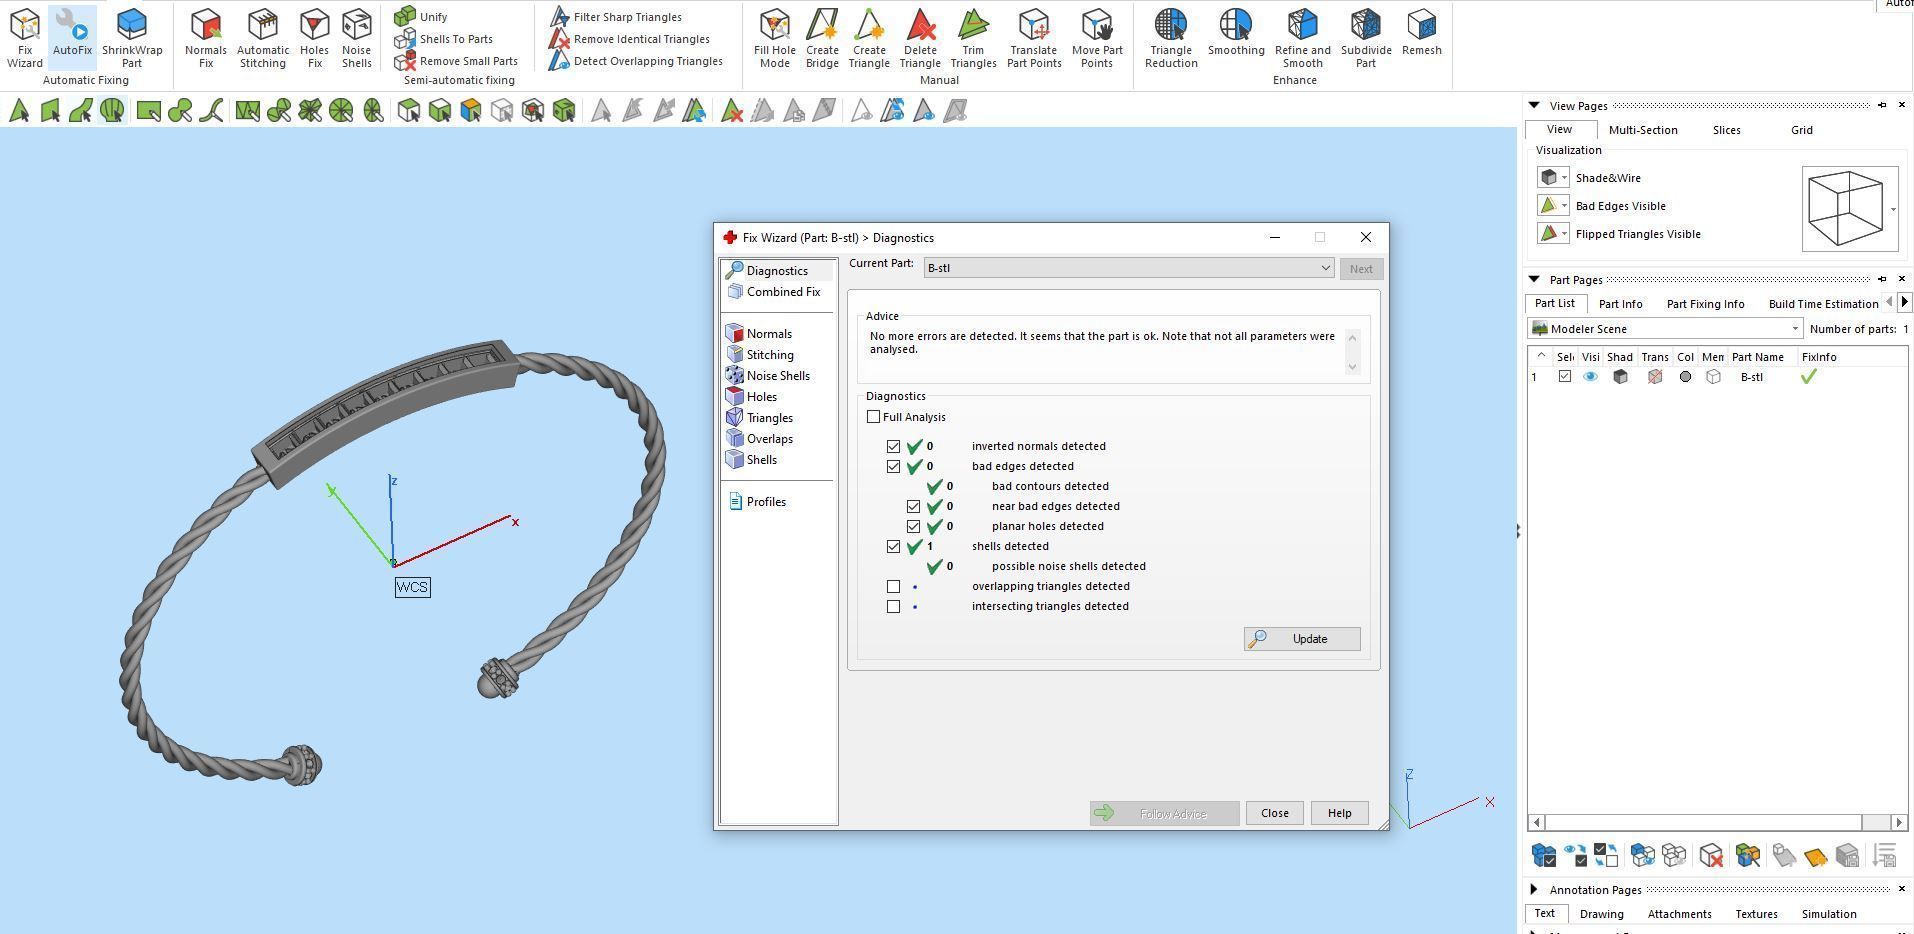The height and width of the screenshot is (934, 1914).
Task: Open Translate Part Points
Action: 1034,38
